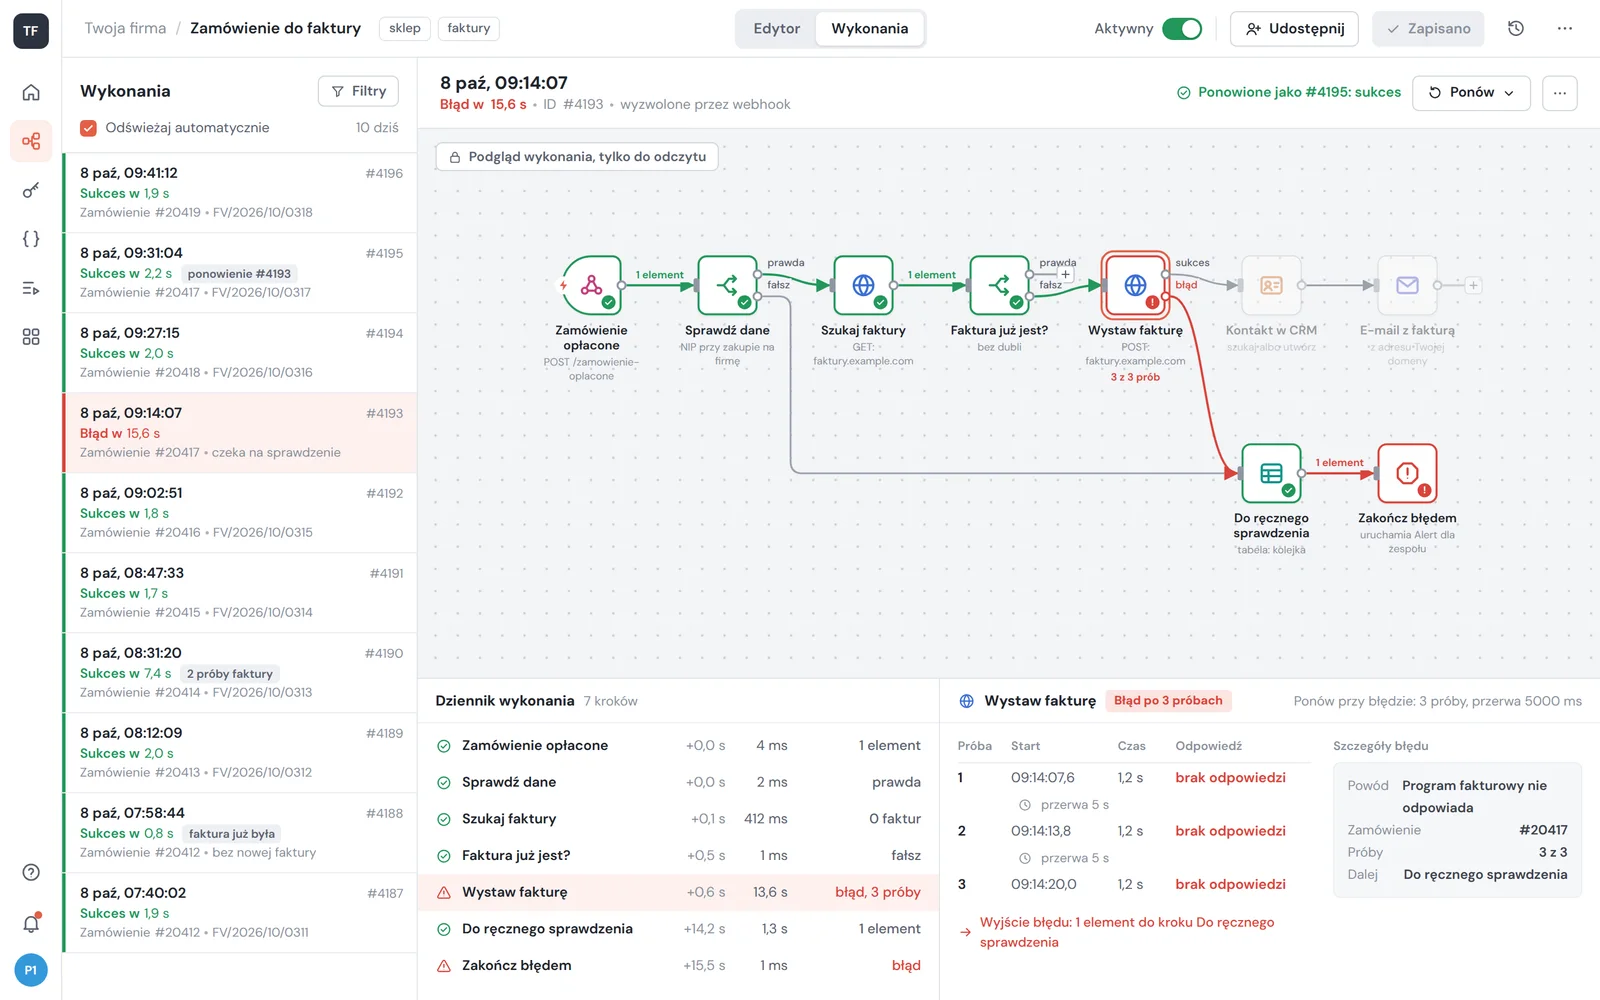Viewport: 1600px width, 1000px height.
Task: Select the Zakończ błędem log row
Action: [678, 966]
